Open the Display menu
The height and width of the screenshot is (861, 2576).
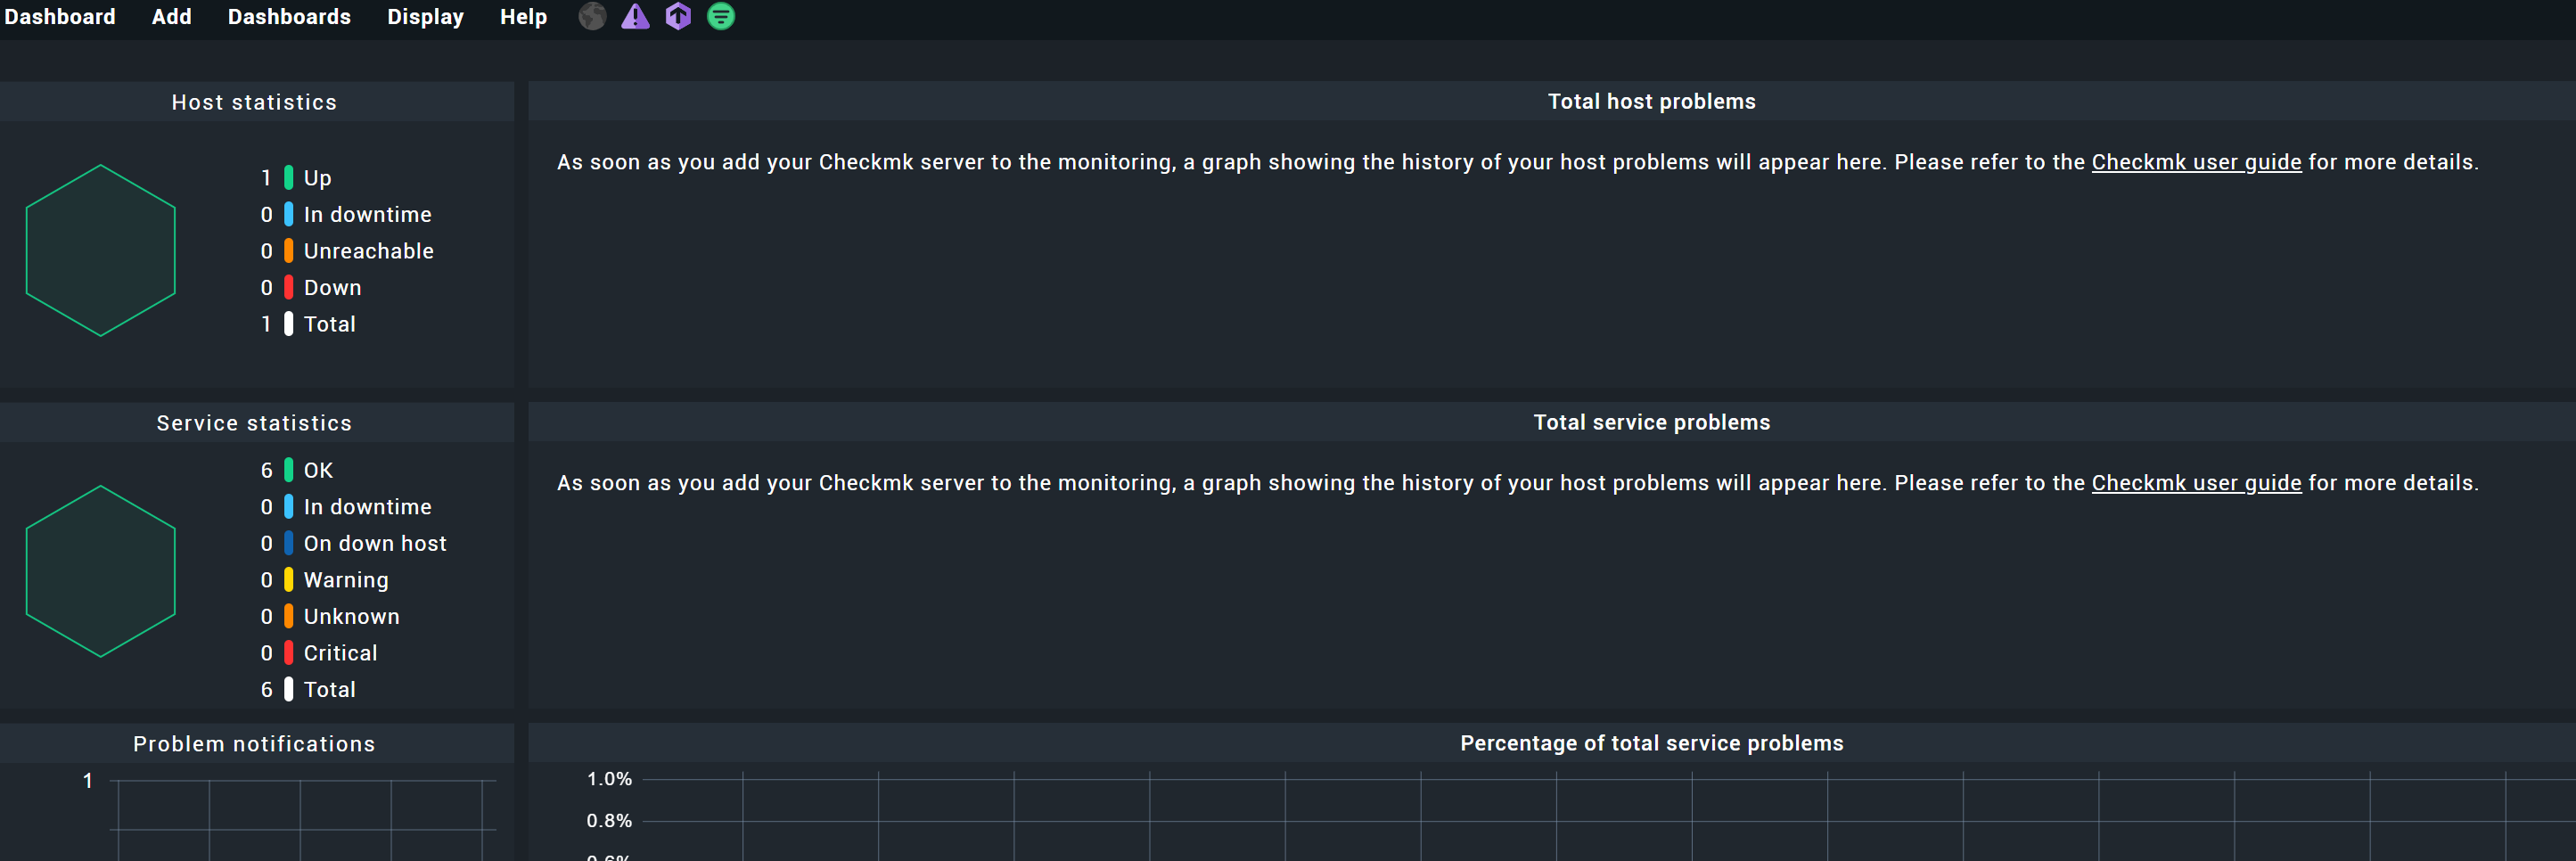coord(425,17)
